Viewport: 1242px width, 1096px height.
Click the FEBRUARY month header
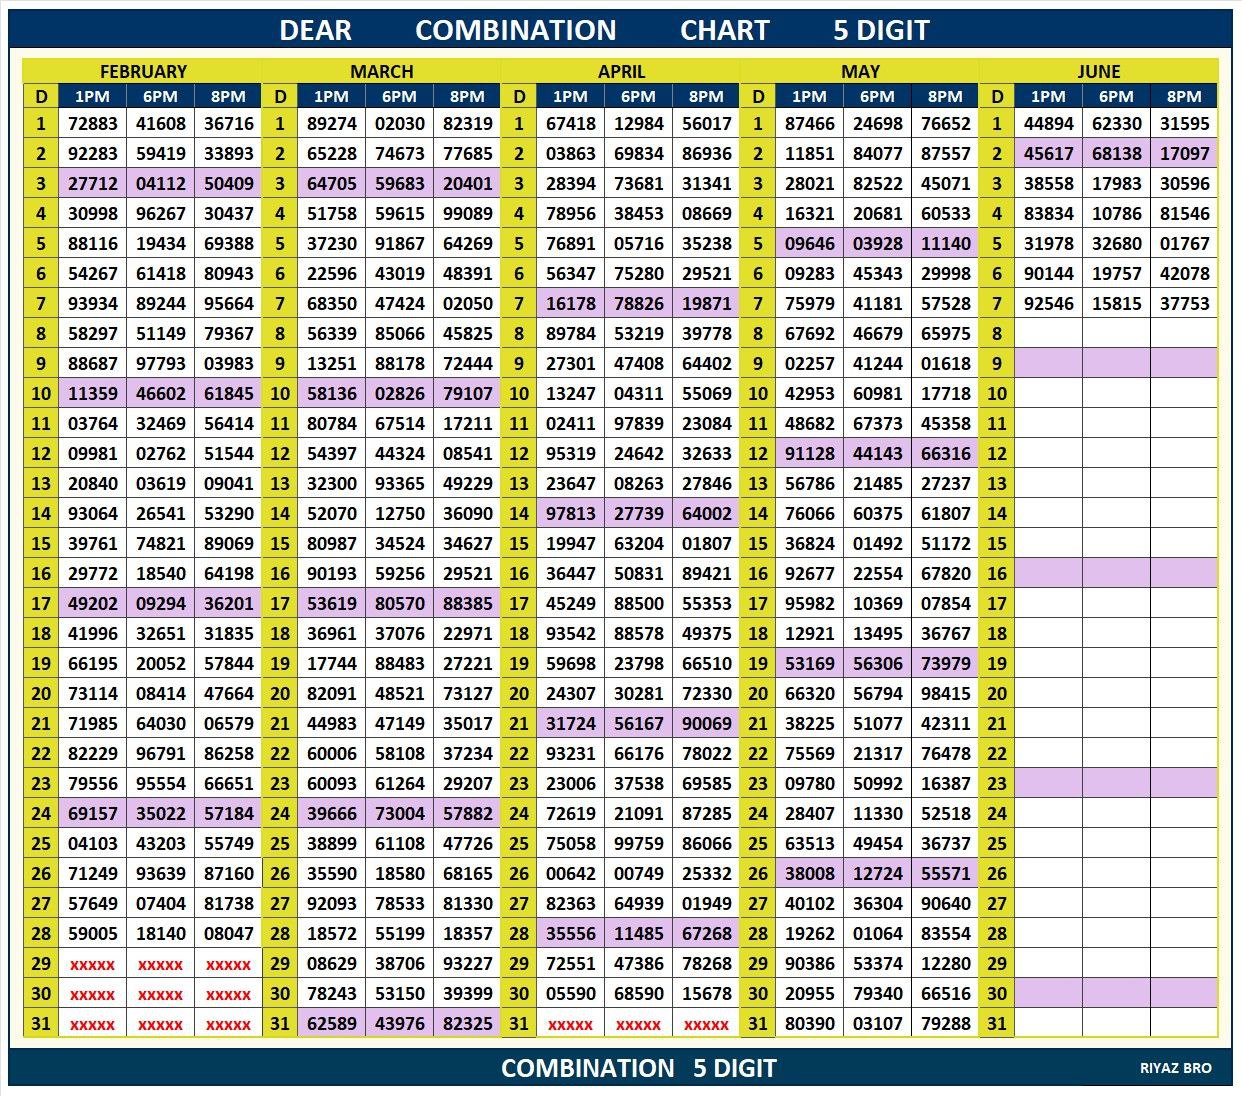(x=143, y=71)
